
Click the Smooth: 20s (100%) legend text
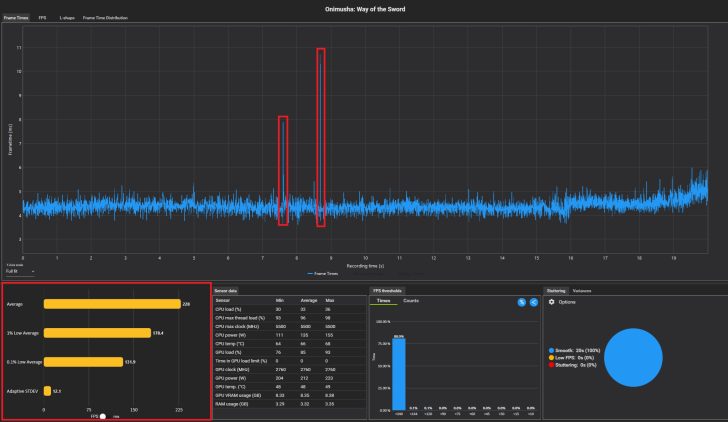click(x=578, y=351)
